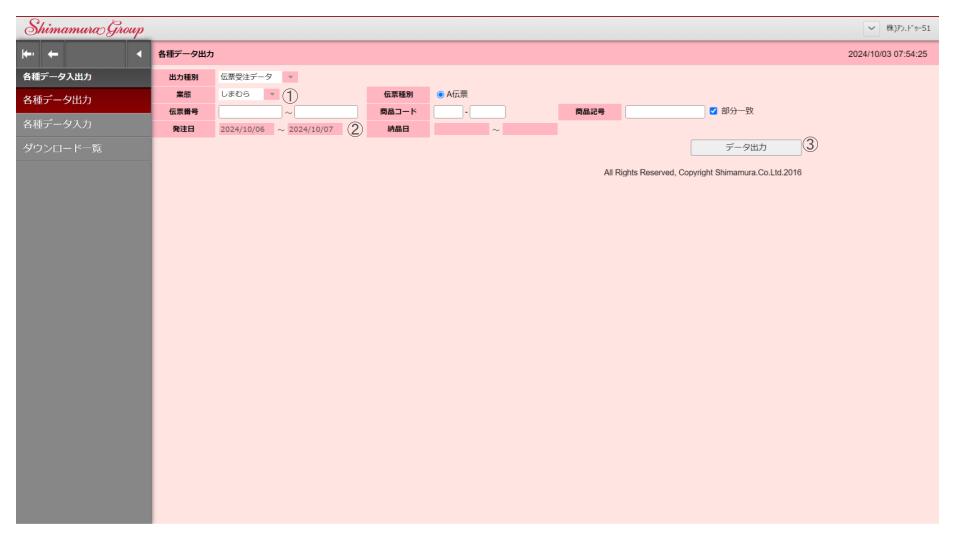This screenshot has width=960, height=540.
Task: Click the first 商品コード input box
Action: (447, 112)
